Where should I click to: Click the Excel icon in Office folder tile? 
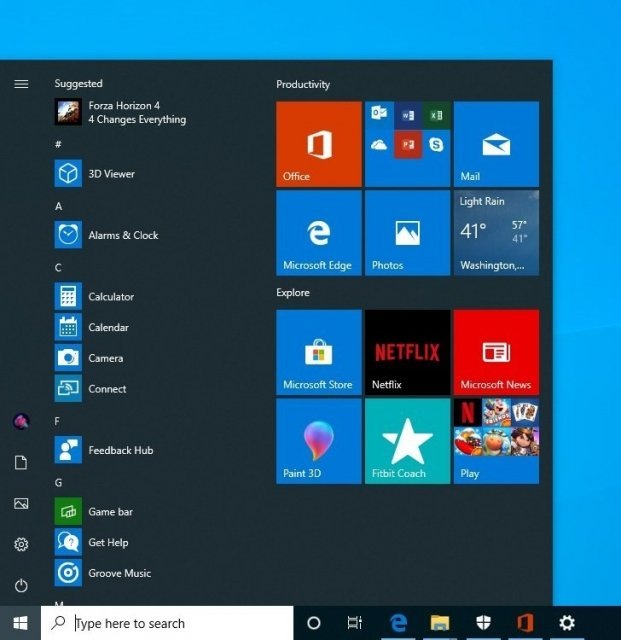[x=436, y=116]
